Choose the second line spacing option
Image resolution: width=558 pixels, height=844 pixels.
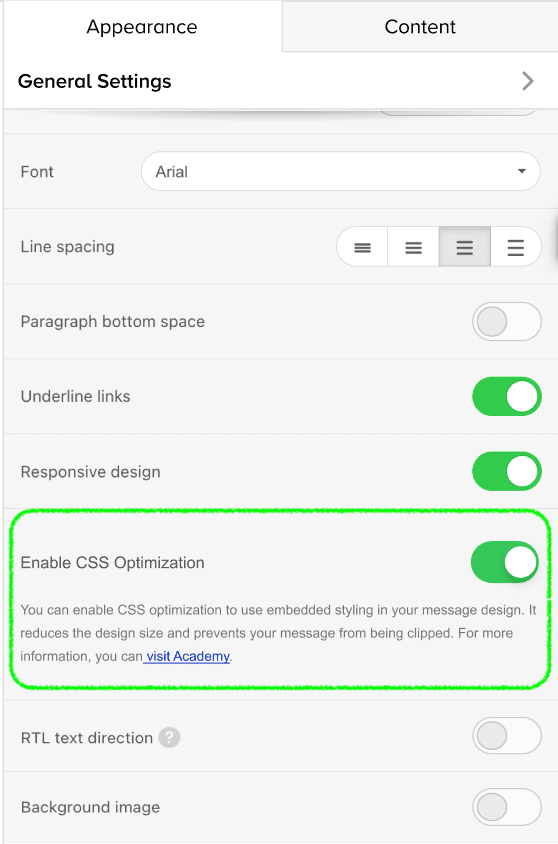(x=413, y=247)
